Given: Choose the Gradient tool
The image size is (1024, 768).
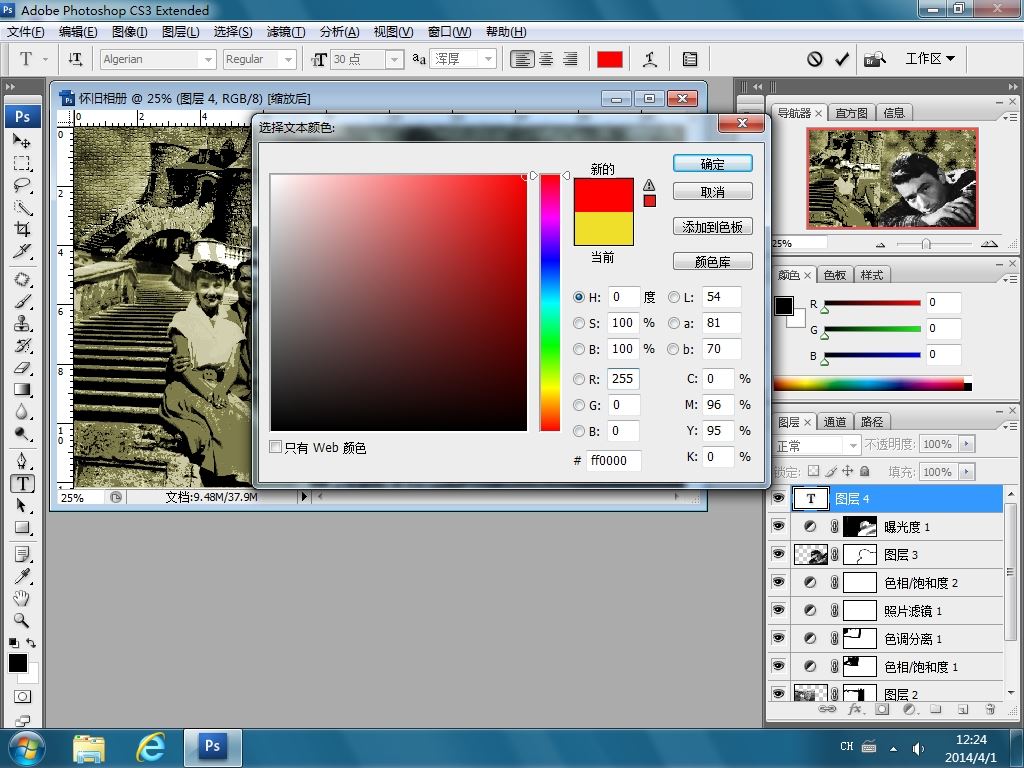Looking at the screenshot, I should pos(22,390).
